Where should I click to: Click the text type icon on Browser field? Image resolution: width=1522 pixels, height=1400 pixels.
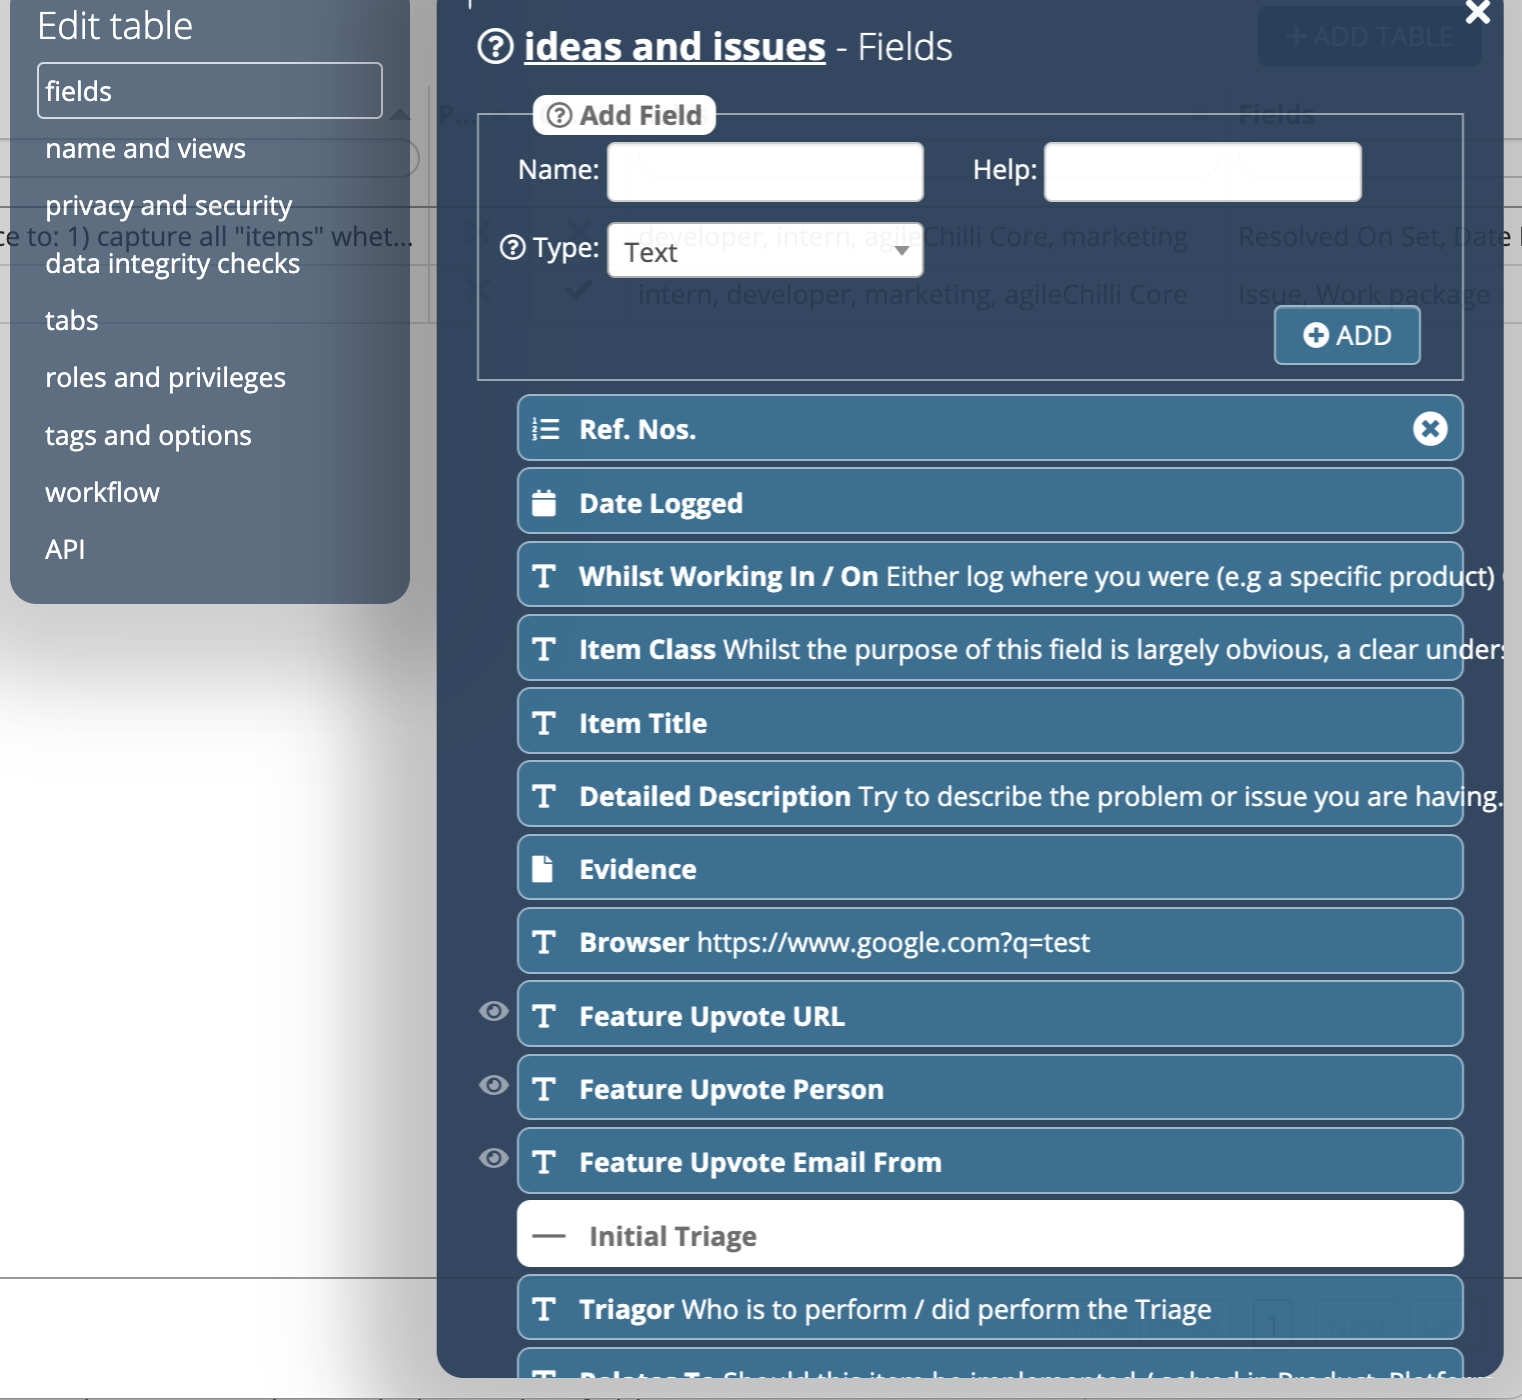544,942
